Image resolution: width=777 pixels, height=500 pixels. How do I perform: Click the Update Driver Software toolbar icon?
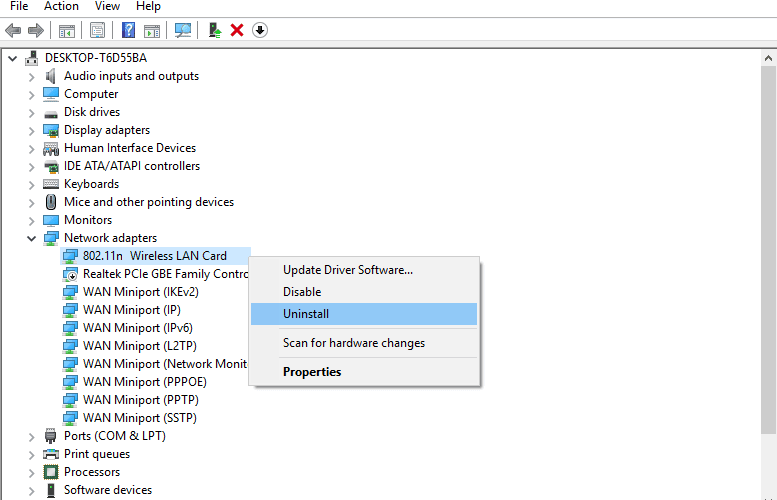215,31
